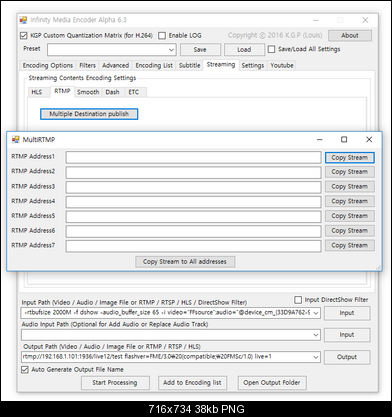The image size is (392, 417).
Task: Expand the Output Path dropdown arrow
Action: click(x=315, y=357)
